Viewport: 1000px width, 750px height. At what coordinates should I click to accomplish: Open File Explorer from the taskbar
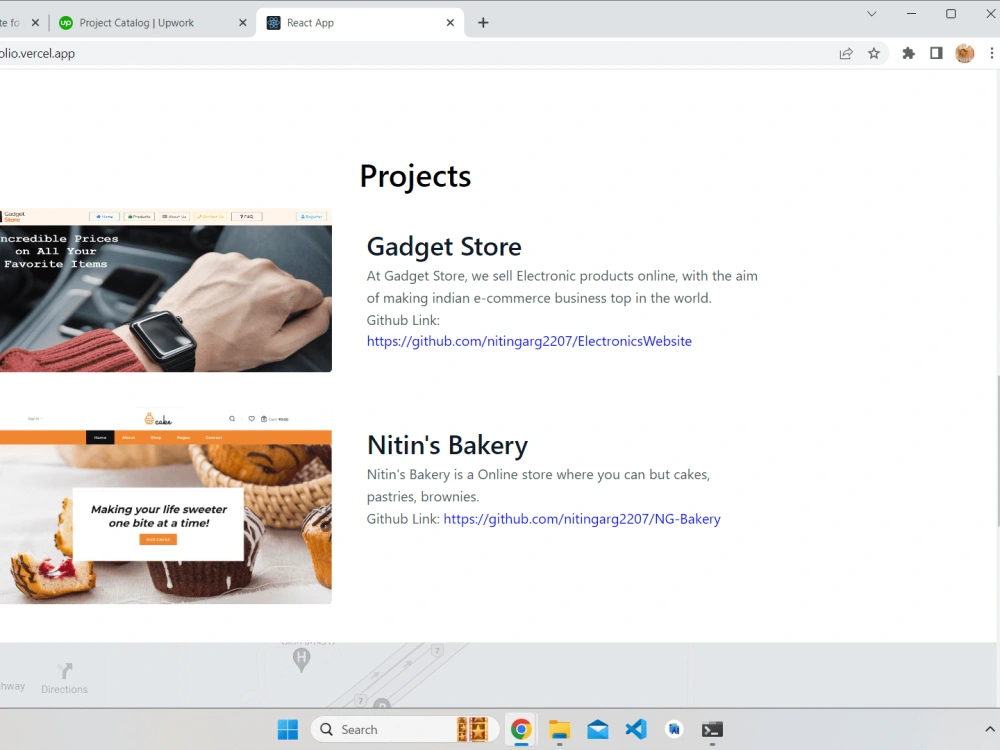click(x=559, y=729)
